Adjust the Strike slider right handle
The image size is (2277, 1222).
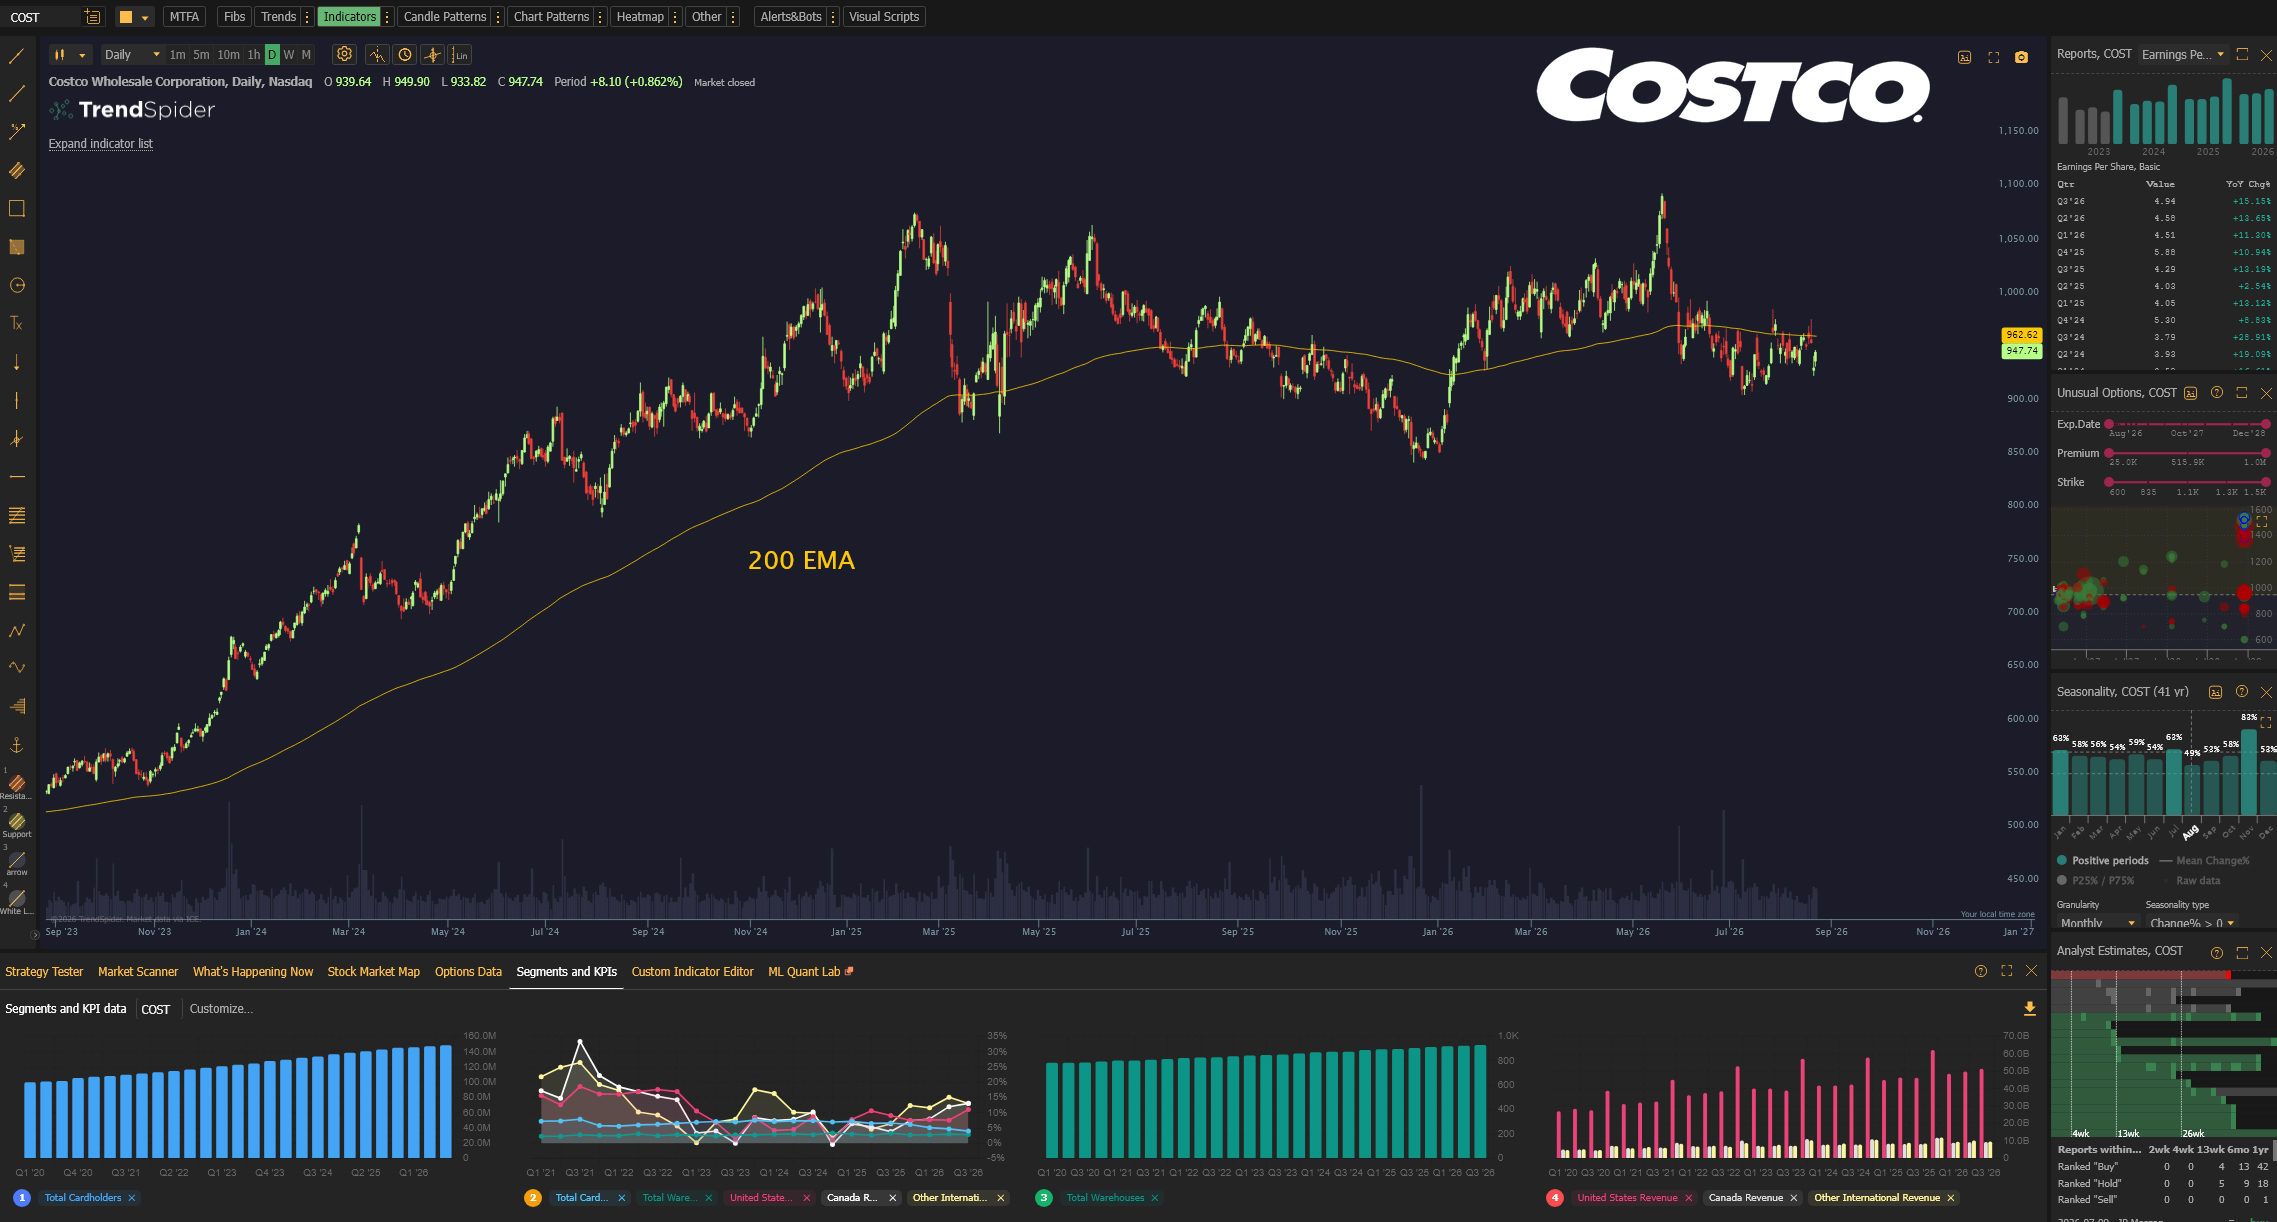(2265, 482)
